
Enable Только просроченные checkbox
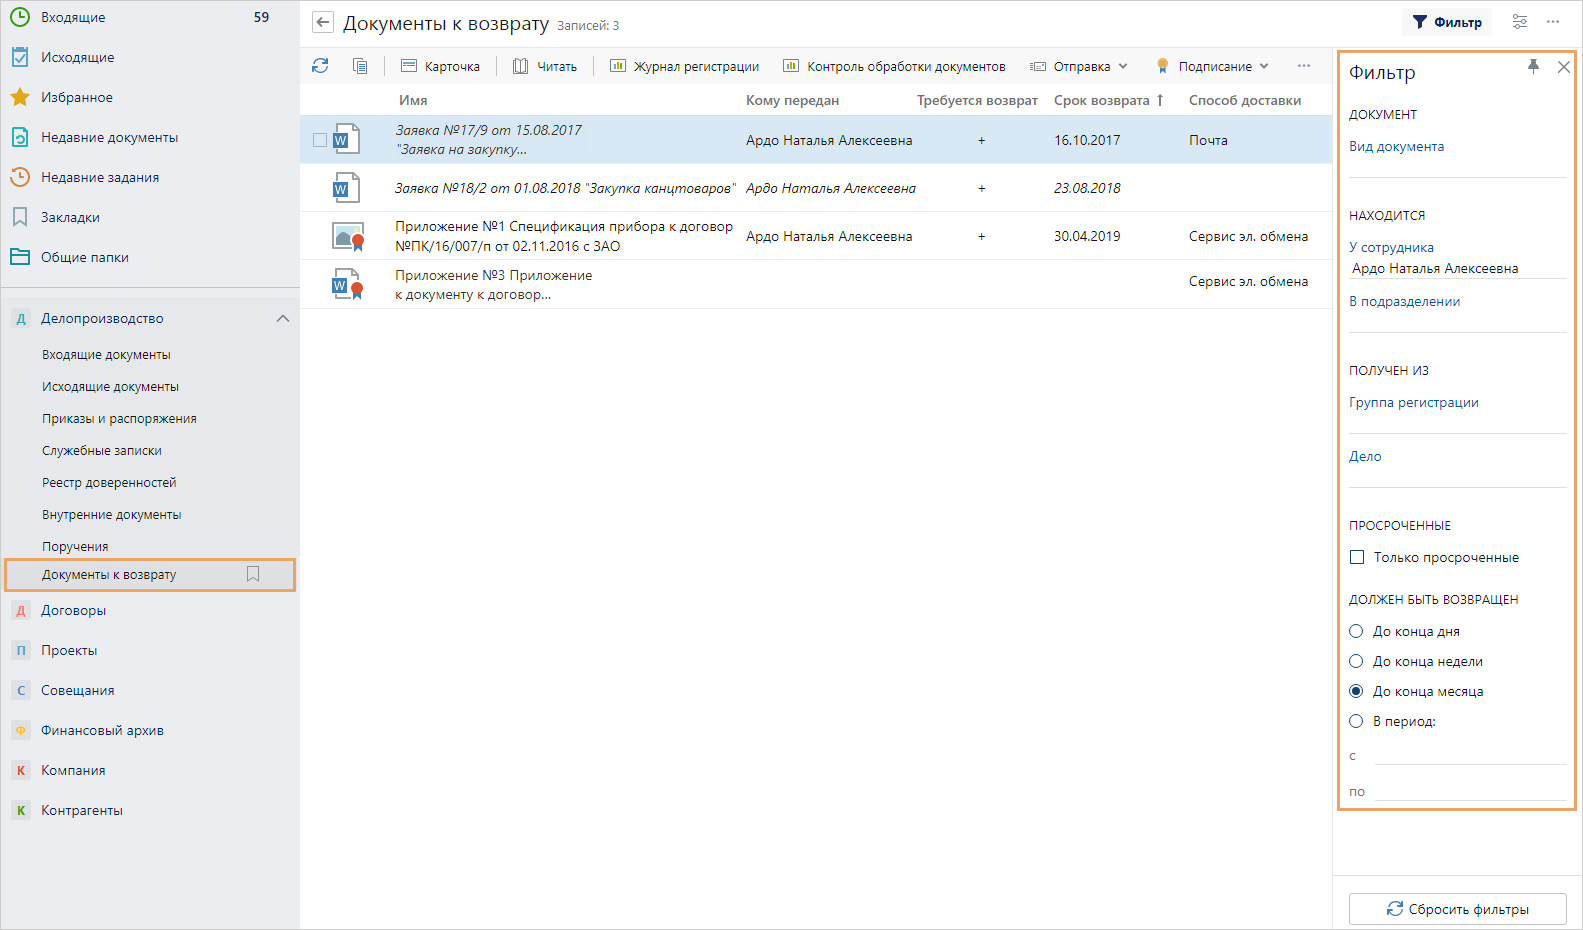(x=1357, y=557)
